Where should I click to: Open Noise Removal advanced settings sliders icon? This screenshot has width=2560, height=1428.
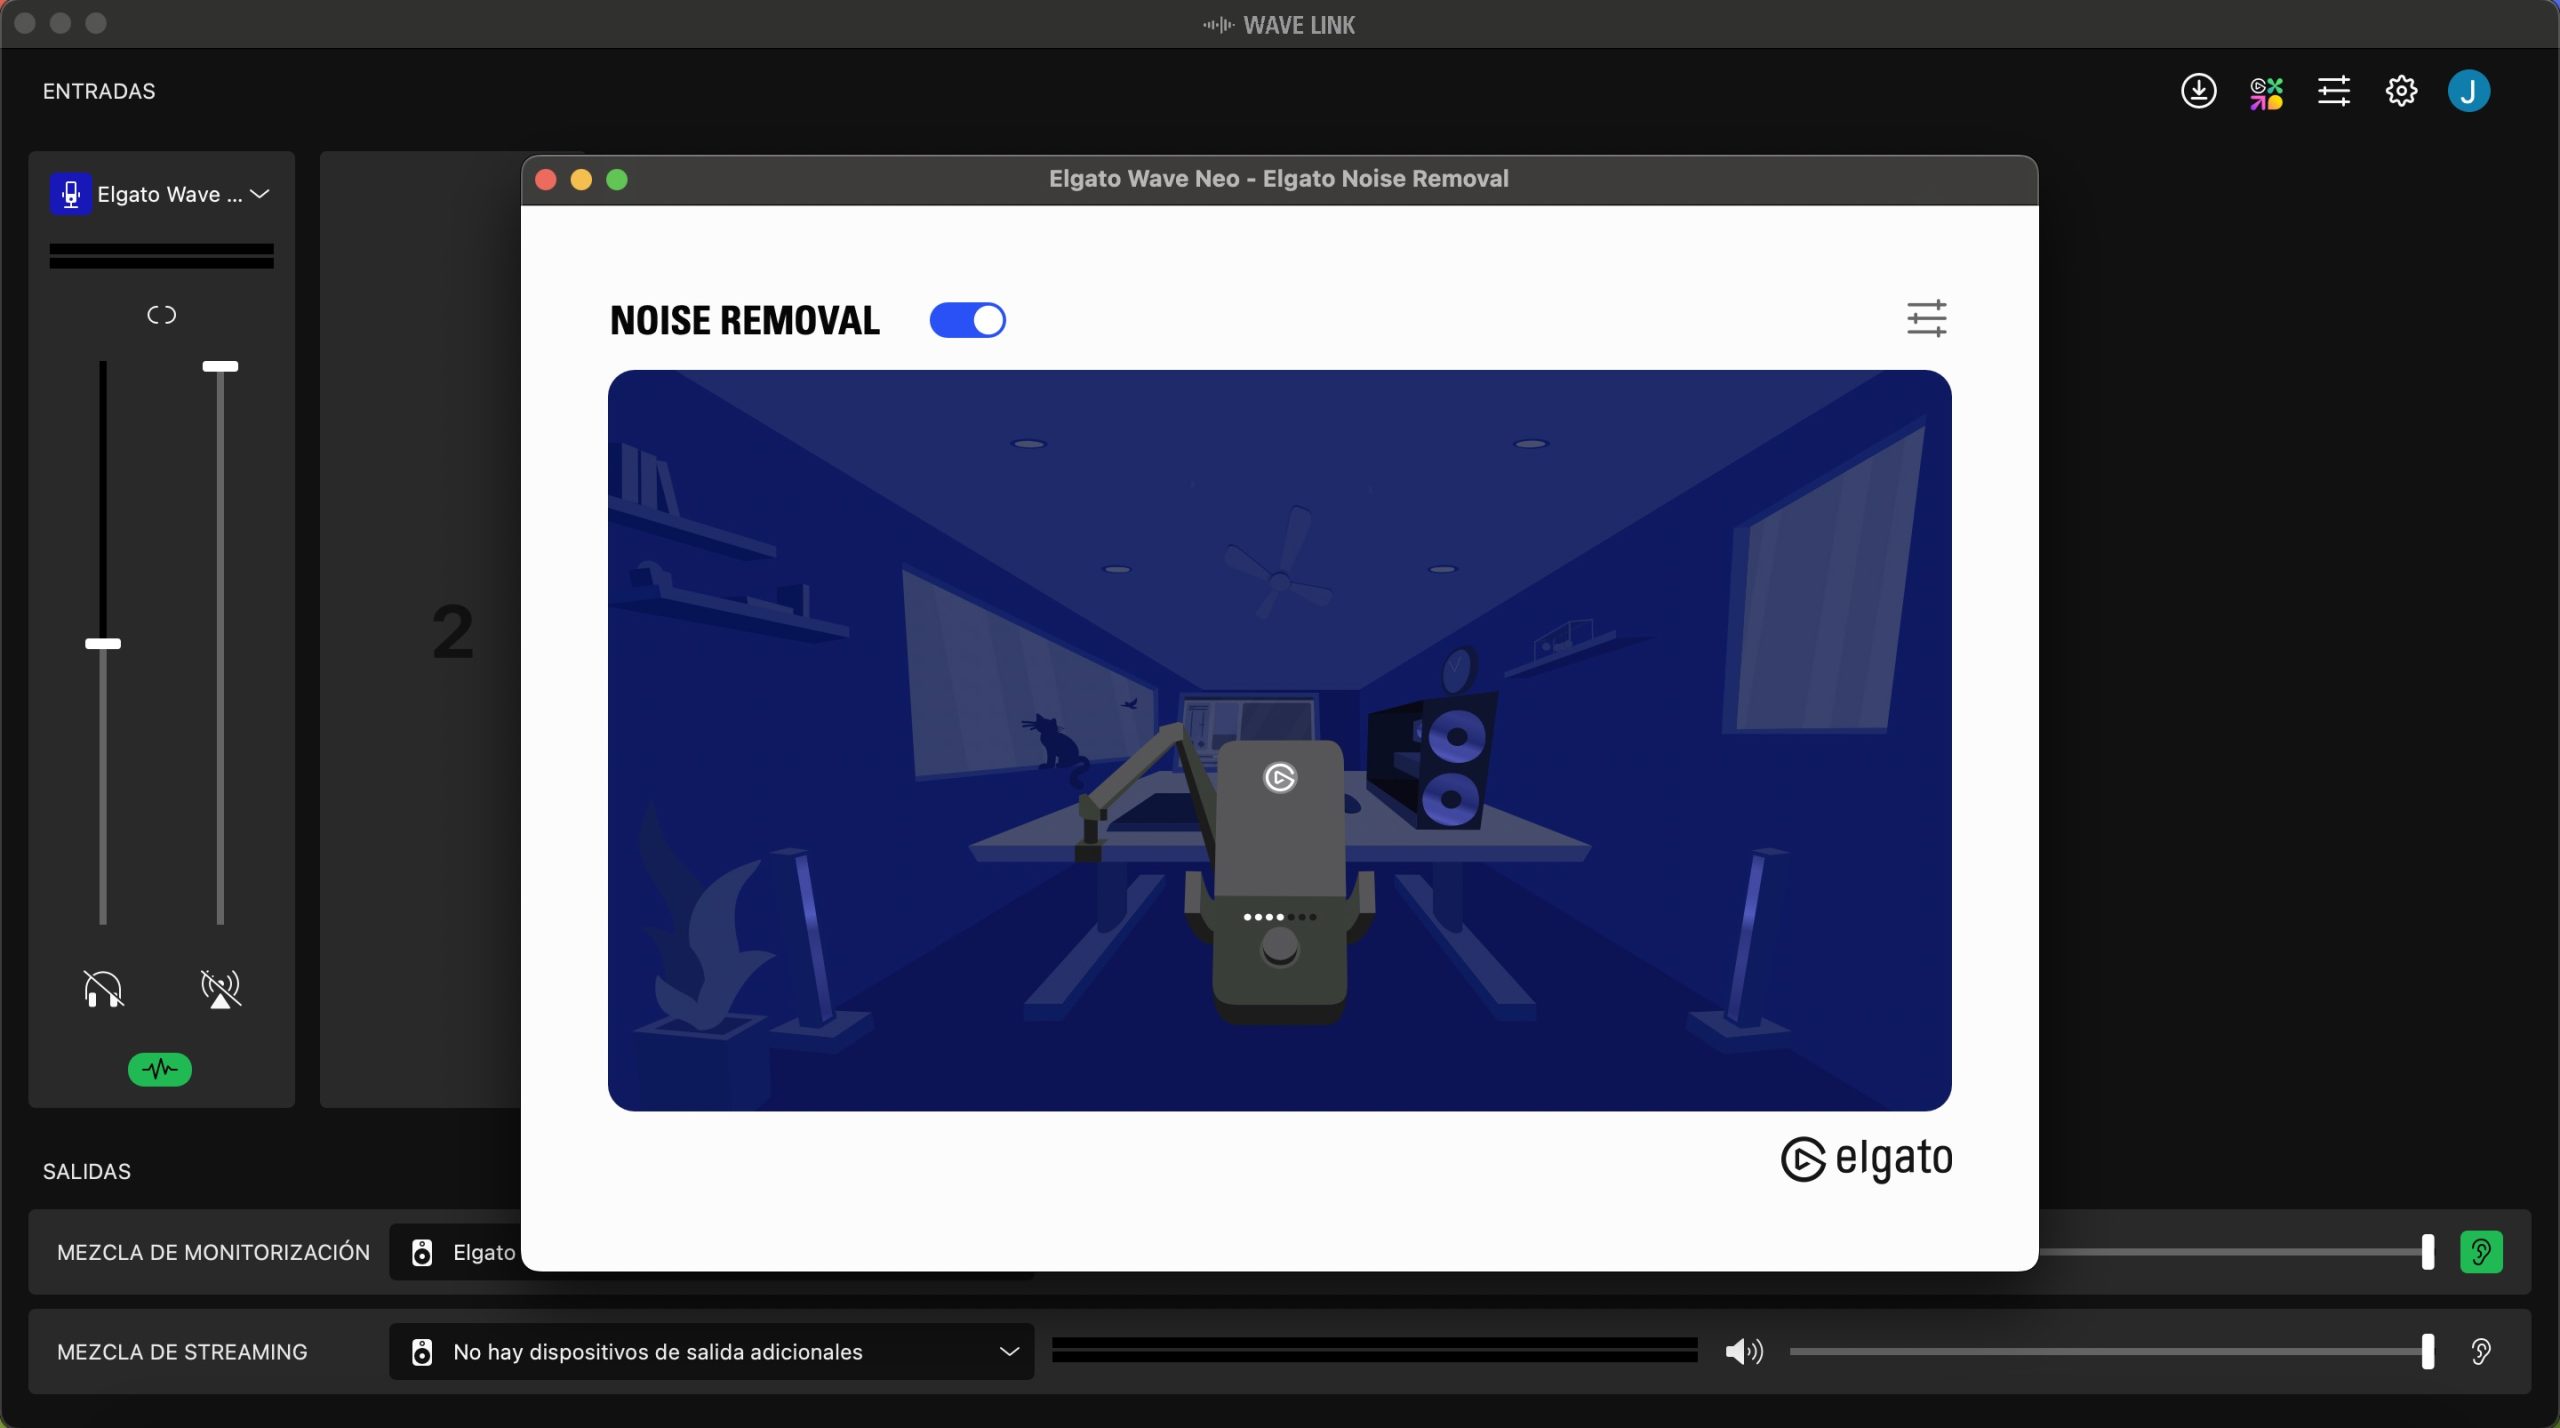point(1926,318)
